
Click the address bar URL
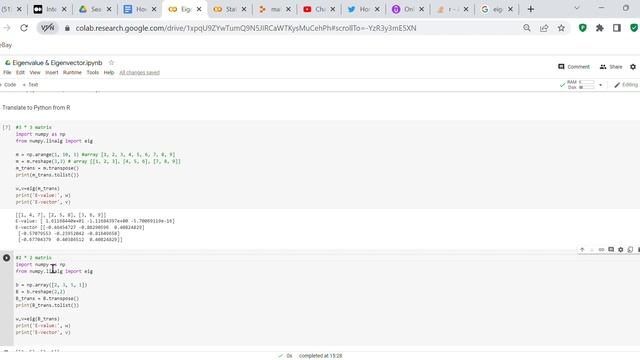246,28
